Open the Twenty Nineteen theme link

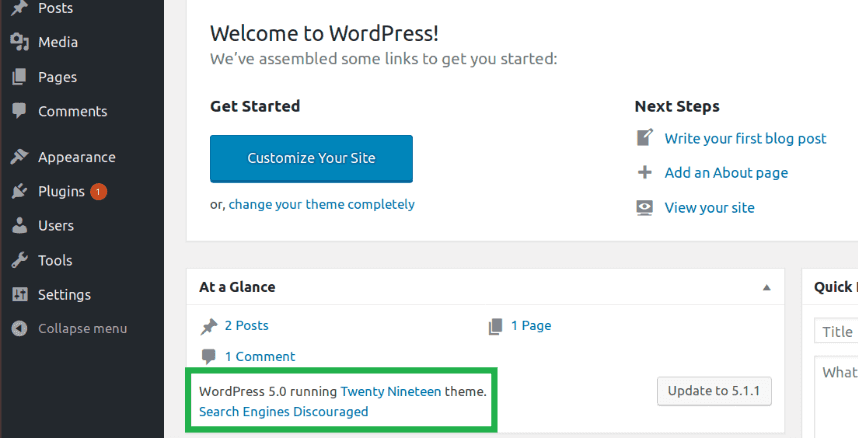point(390,391)
